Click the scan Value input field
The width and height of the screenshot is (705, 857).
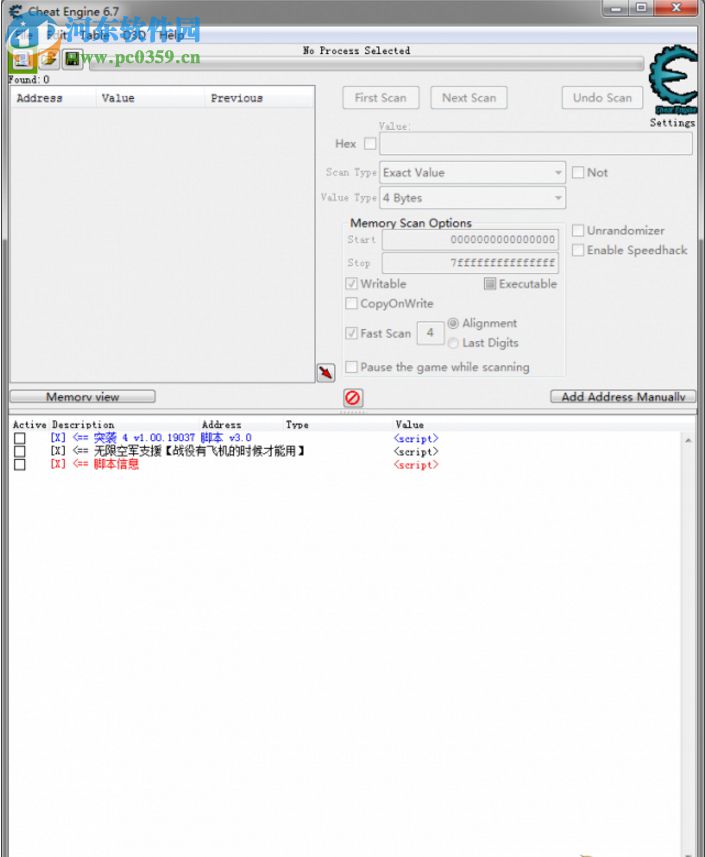[x=536, y=144]
